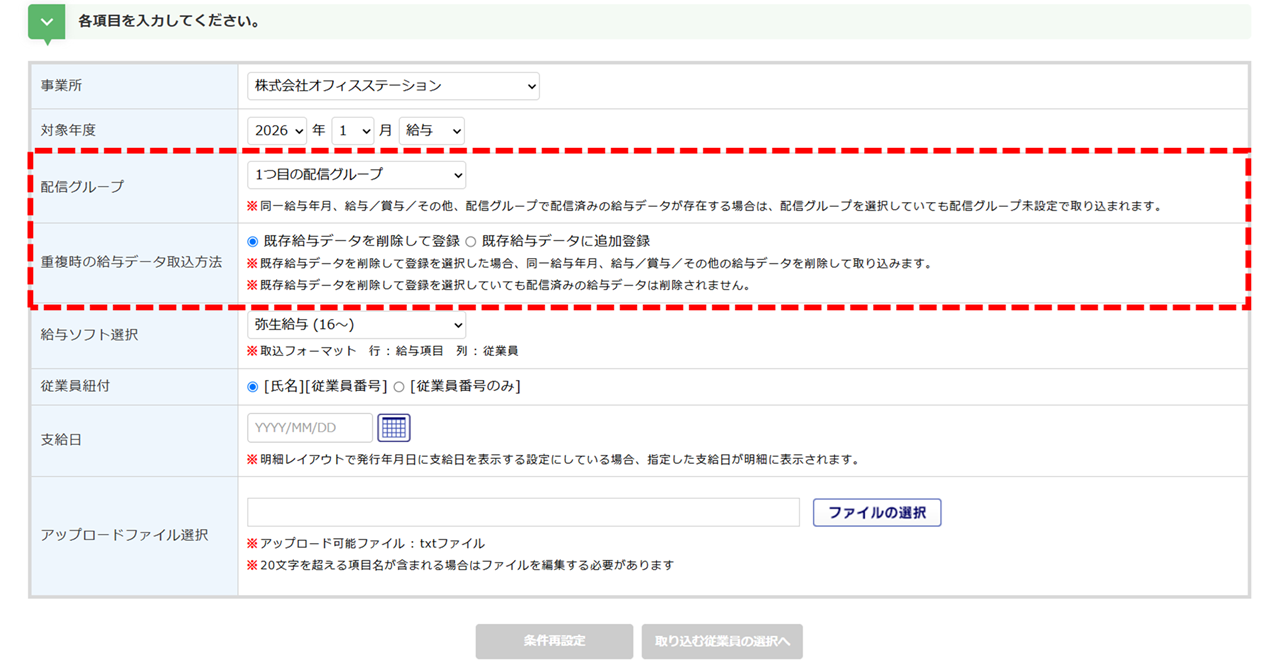The width and height of the screenshot is (1277, 668).
Task: Select [氏名][従業員番号] radio option
Action: tap(253, 386)
